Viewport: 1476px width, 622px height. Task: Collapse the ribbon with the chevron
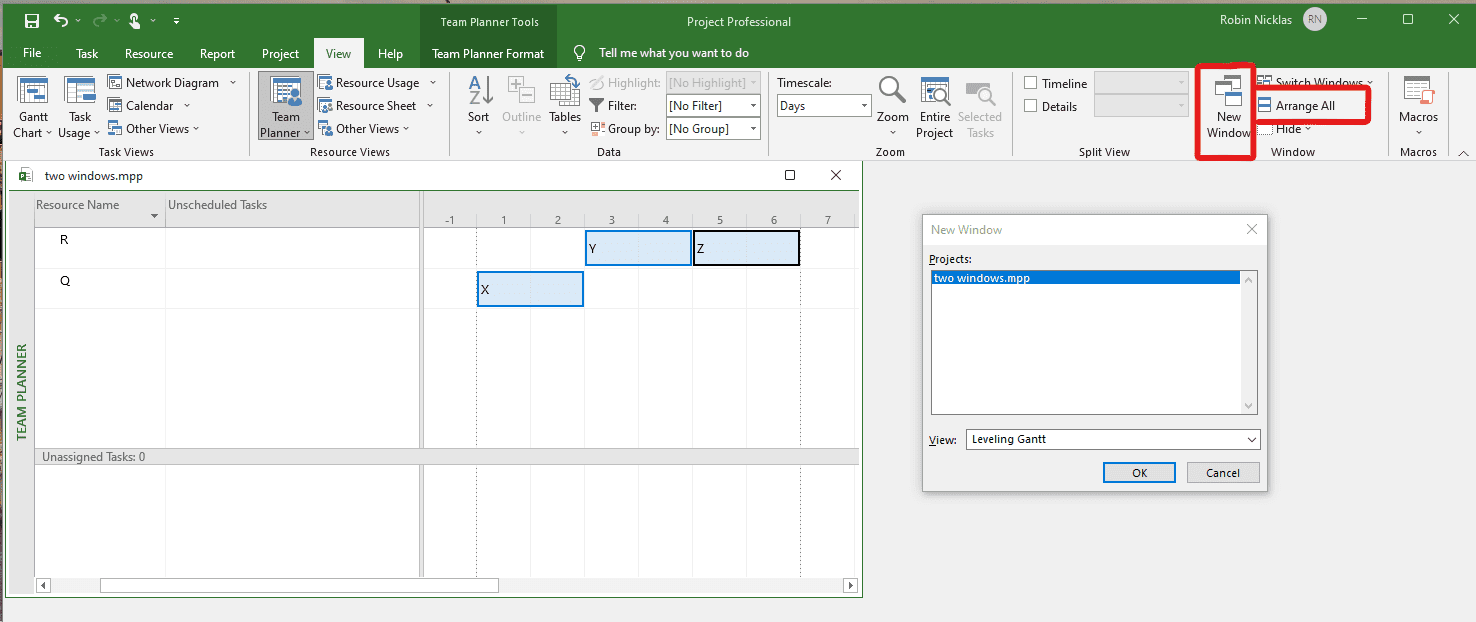tap(1463, 153)
